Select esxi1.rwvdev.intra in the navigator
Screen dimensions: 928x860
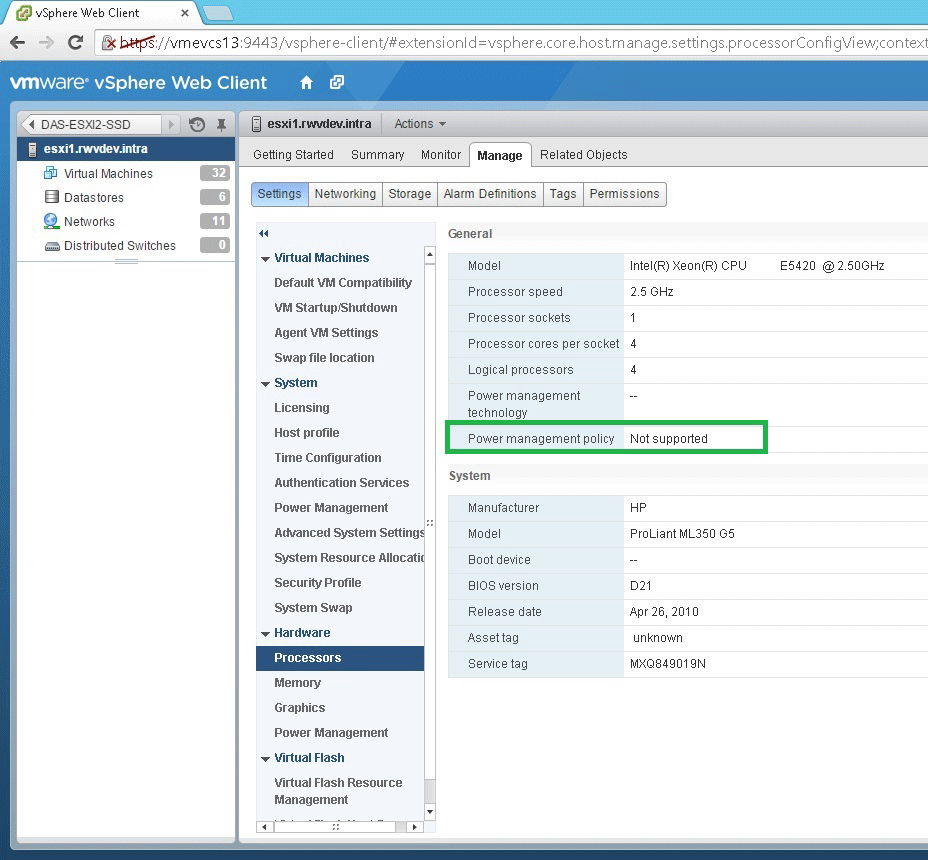coord(126,149)
